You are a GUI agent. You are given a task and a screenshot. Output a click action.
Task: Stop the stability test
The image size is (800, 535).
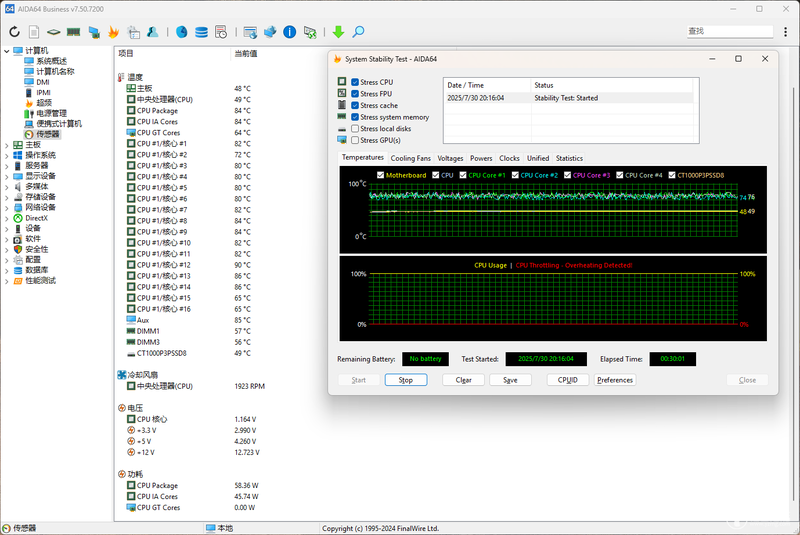coord(406,380)
